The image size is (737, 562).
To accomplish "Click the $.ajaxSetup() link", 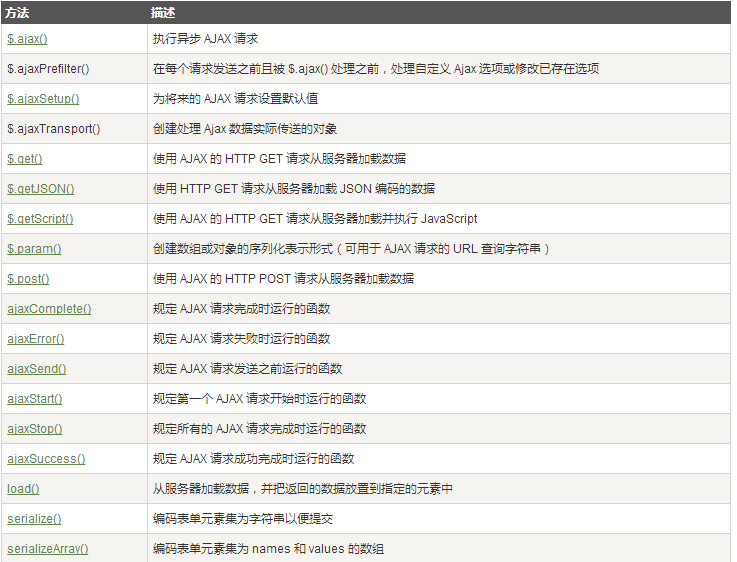I will point(43,99).
